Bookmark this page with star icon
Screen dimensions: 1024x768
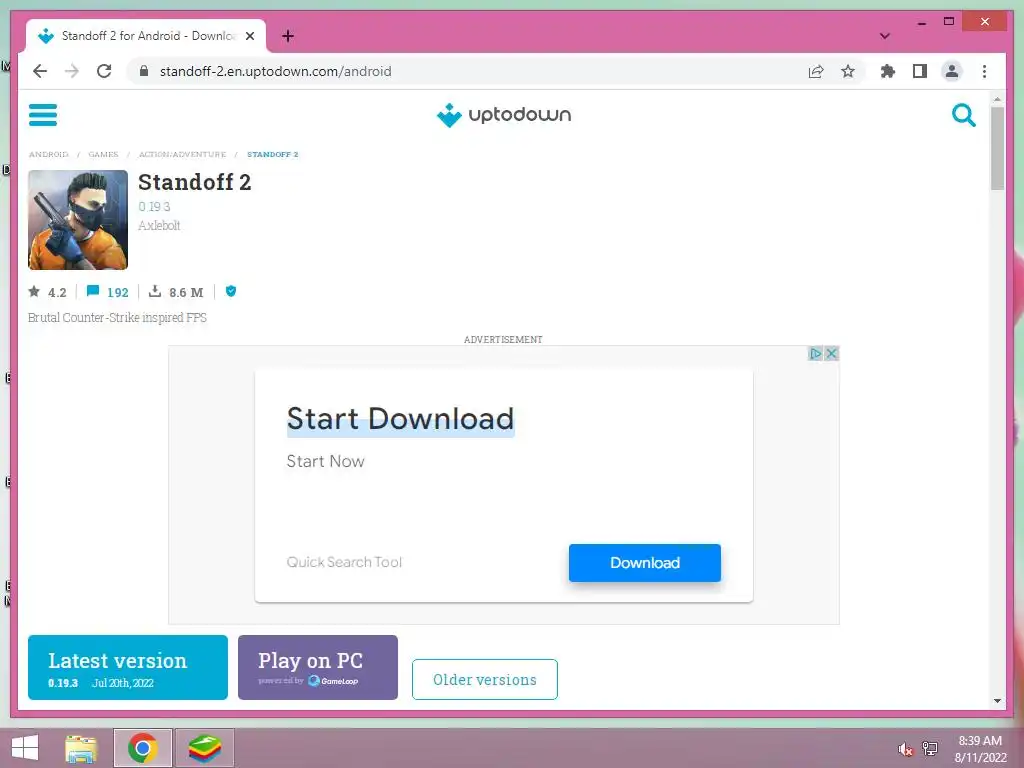[x=848, y=71]
